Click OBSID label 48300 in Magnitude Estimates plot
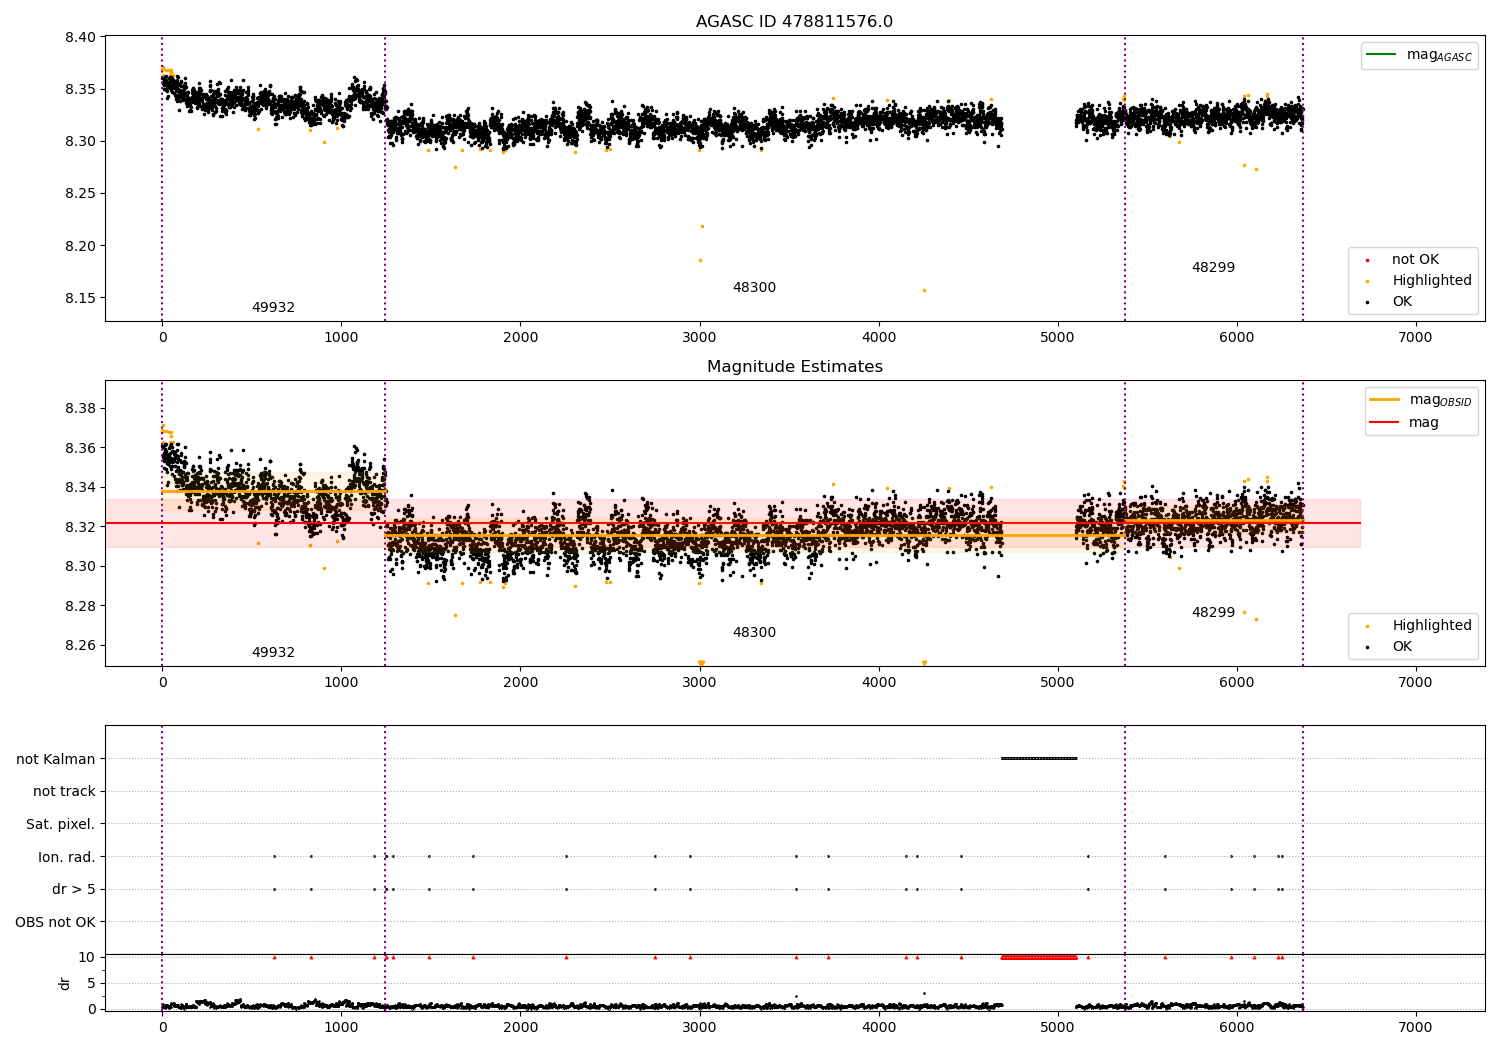This screenshot has height=1050, width=1500. pos(754,632)
